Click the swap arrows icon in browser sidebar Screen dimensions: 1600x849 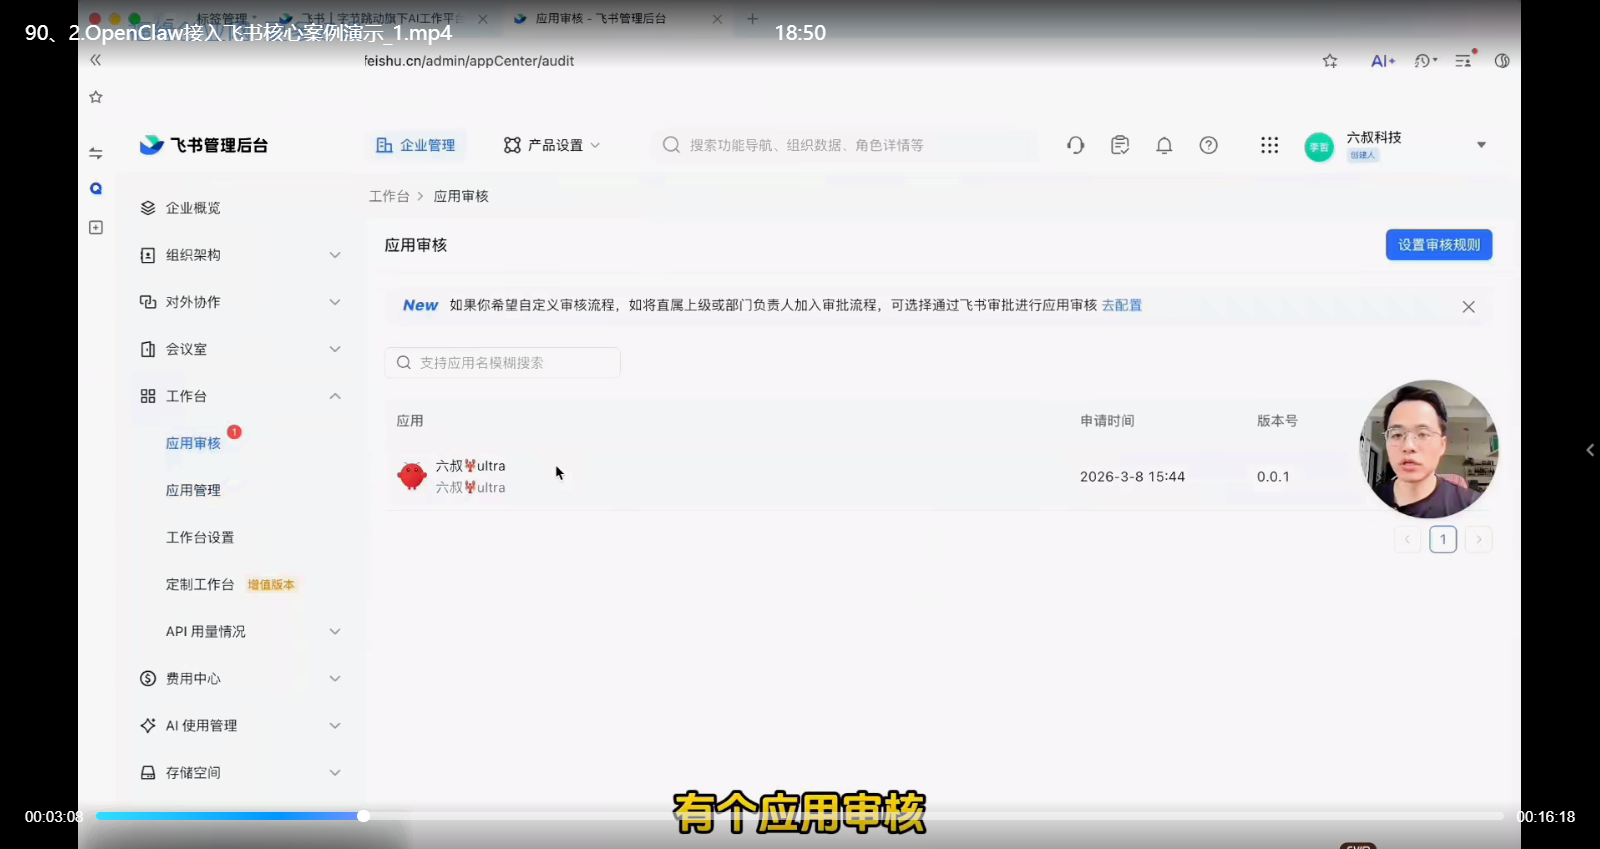(96, 153)
